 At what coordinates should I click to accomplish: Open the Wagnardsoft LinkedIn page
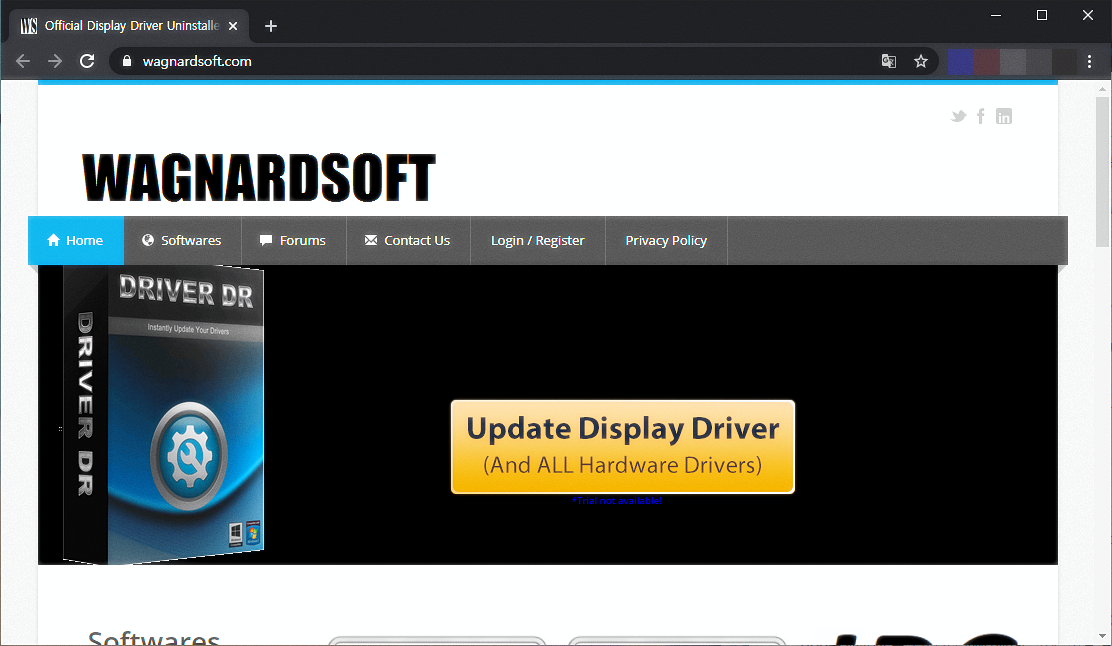[x=1003, y=116]
